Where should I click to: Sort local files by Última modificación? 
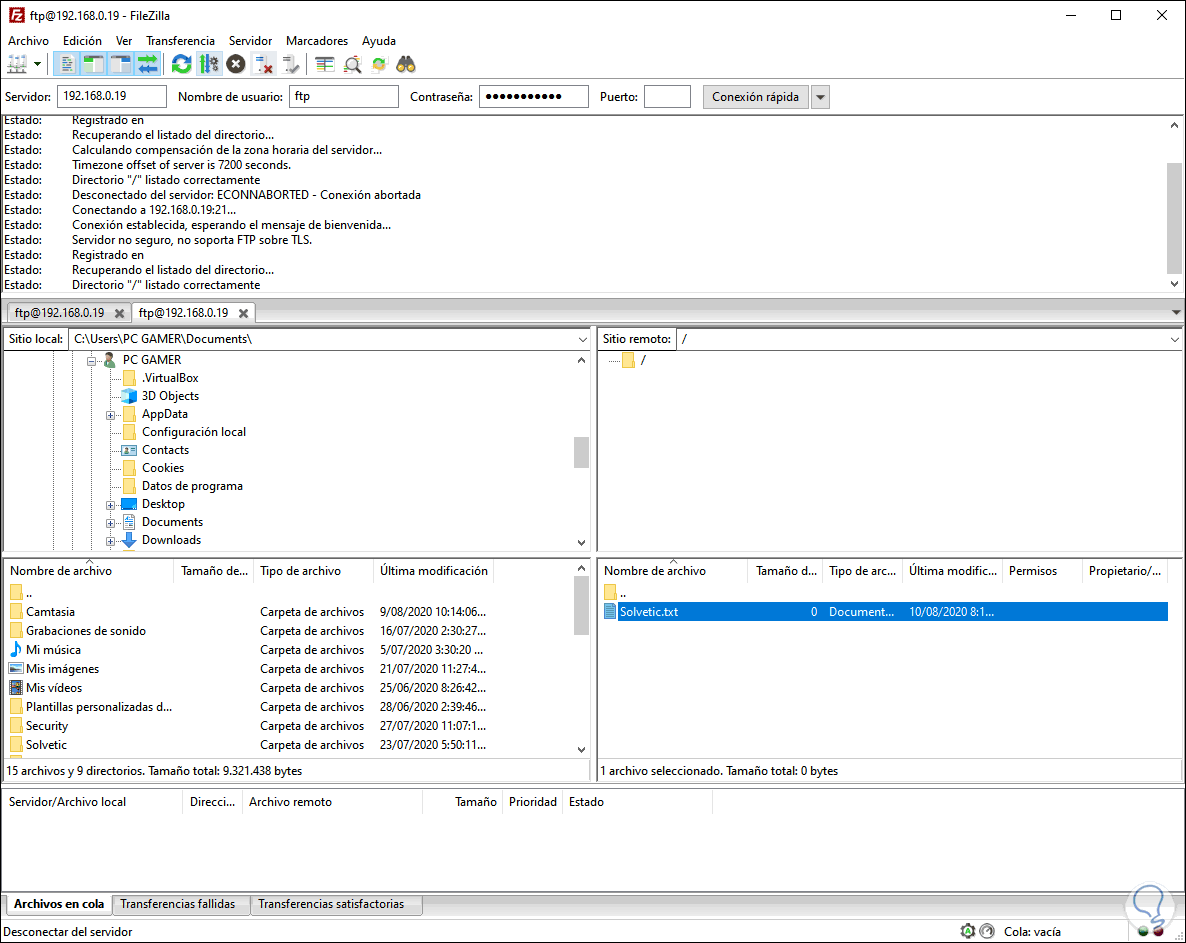click(x=433, y=571)
